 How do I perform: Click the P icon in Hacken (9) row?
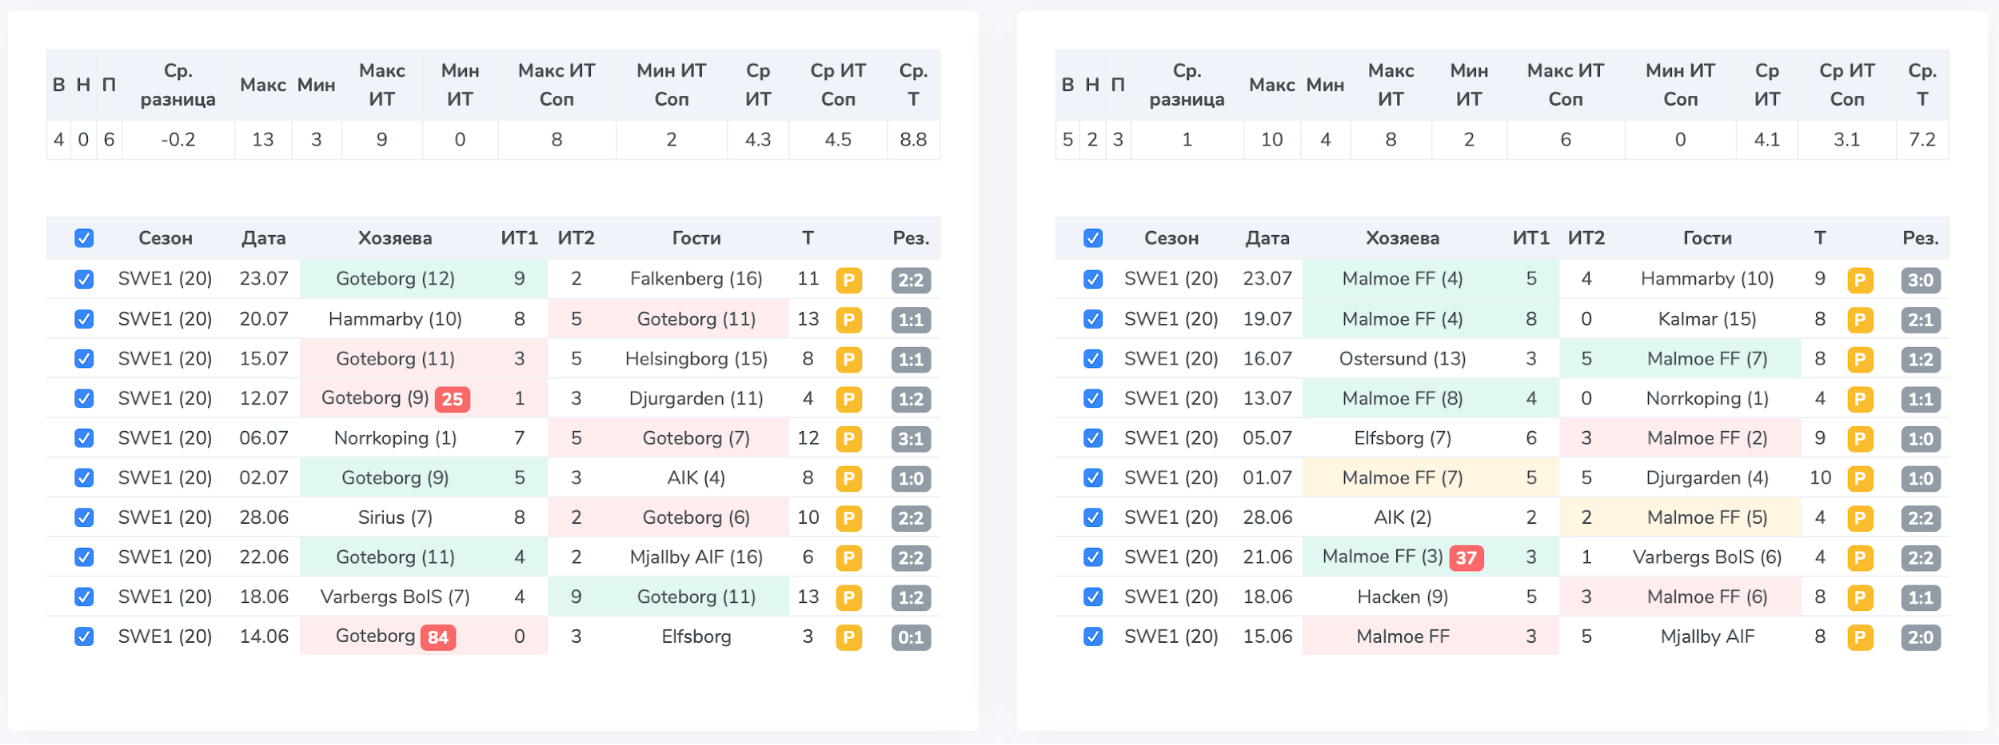tap(1860, 598)
